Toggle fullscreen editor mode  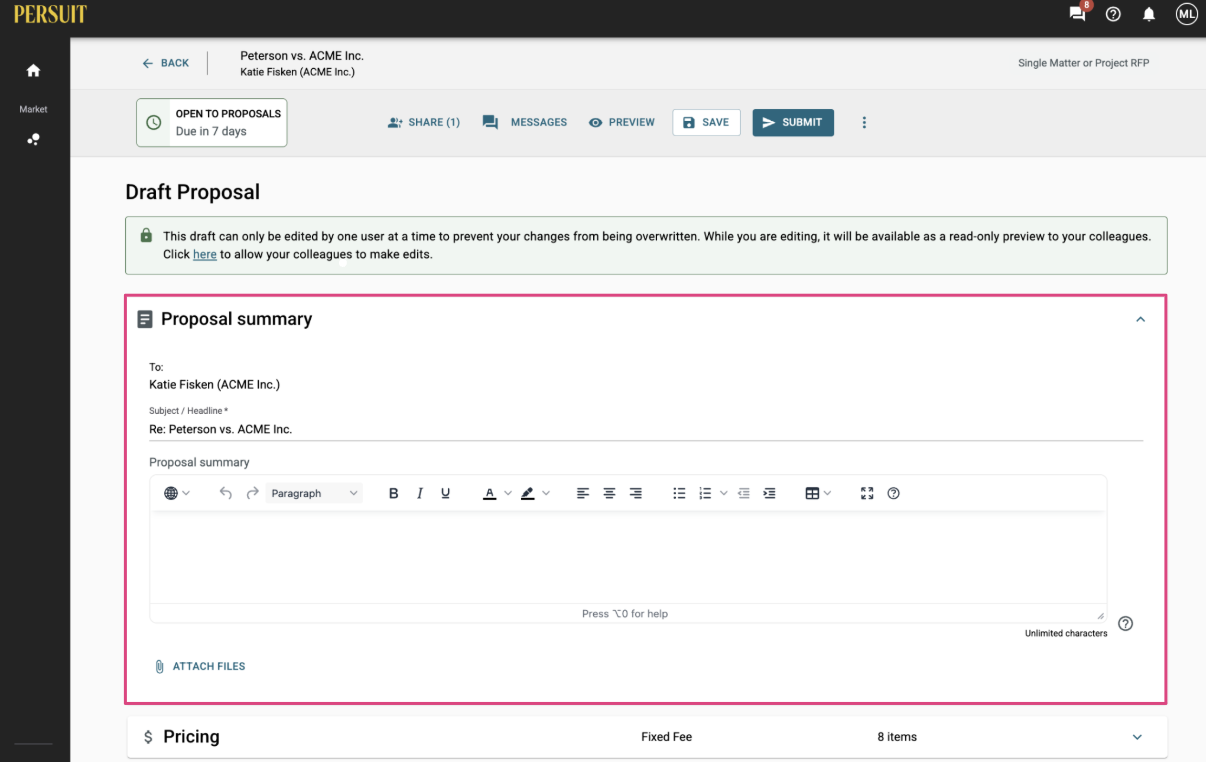(x=867, y=493)
